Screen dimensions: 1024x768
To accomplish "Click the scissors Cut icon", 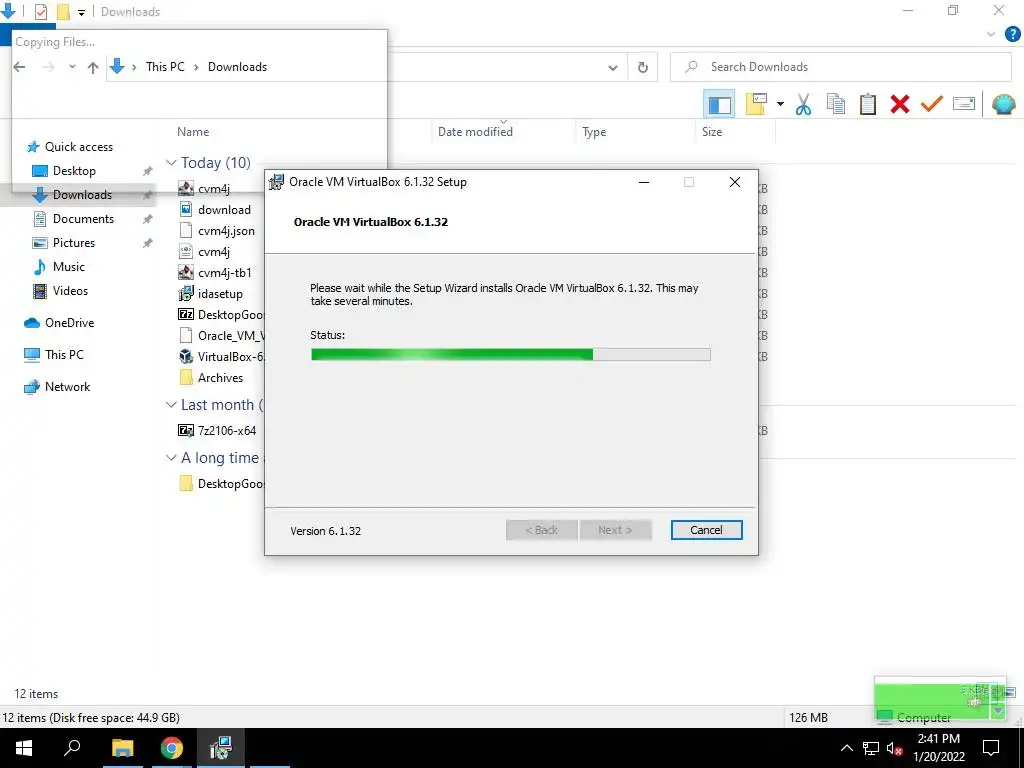I will point(803,104).
